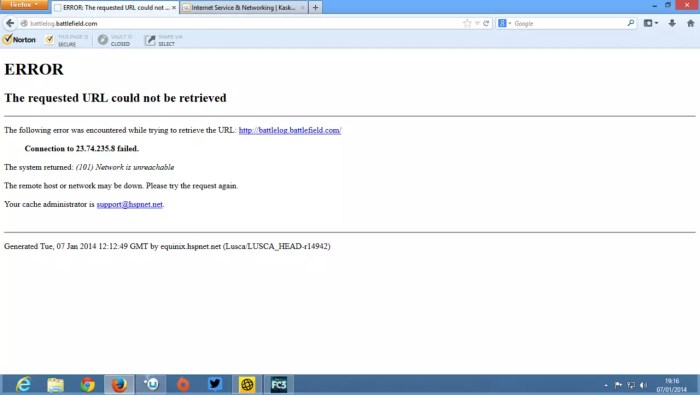Image resolution: width=700 pixels, height=395 pixels.
Task: Close the Internet Service & Networking tab
Action: [302, 8]
